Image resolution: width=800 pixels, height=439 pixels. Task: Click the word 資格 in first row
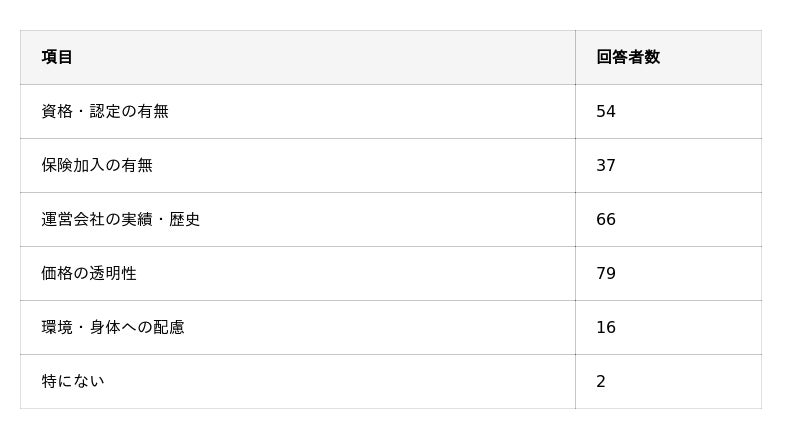pyautogui.click(x=57, y=111)
